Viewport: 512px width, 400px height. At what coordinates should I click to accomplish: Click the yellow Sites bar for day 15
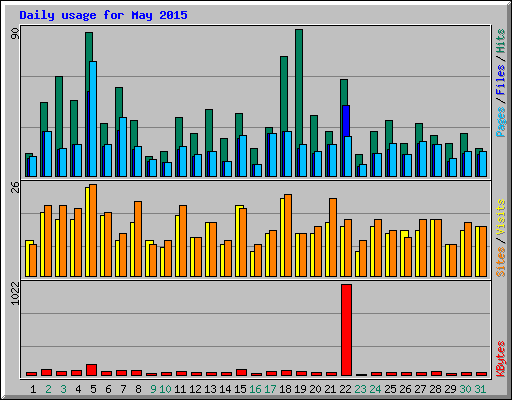point(239,241)
